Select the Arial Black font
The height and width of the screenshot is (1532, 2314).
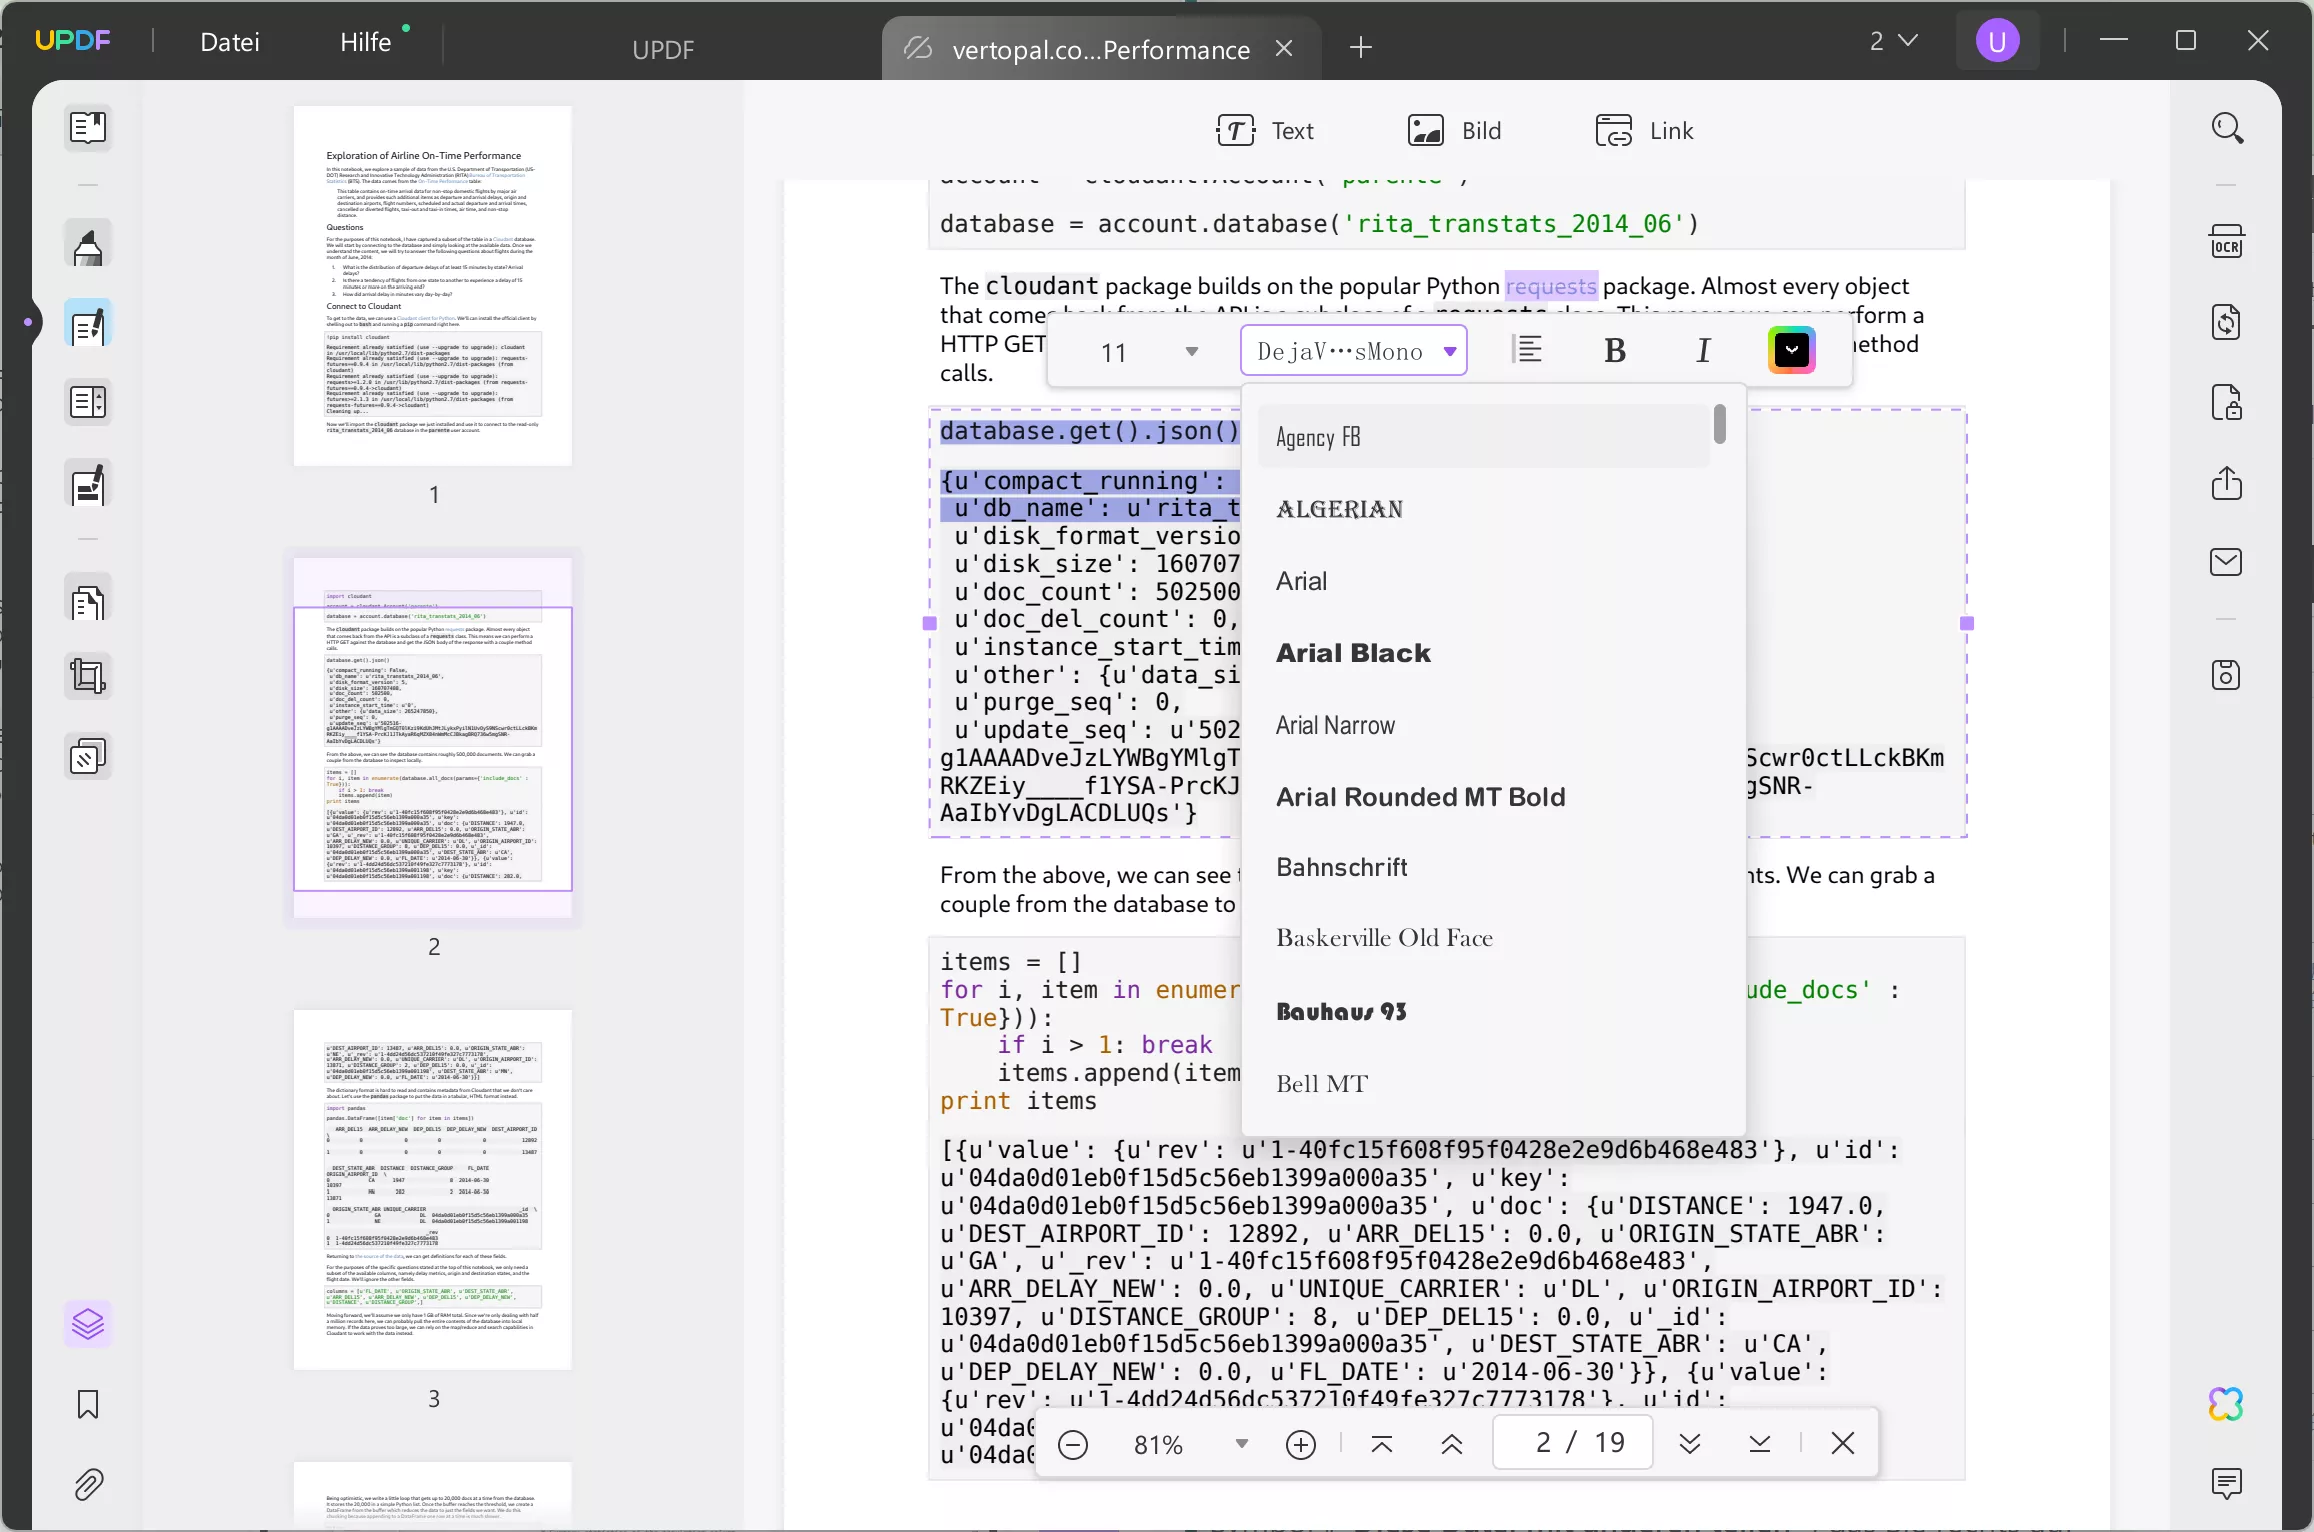tap(1352, 652)
